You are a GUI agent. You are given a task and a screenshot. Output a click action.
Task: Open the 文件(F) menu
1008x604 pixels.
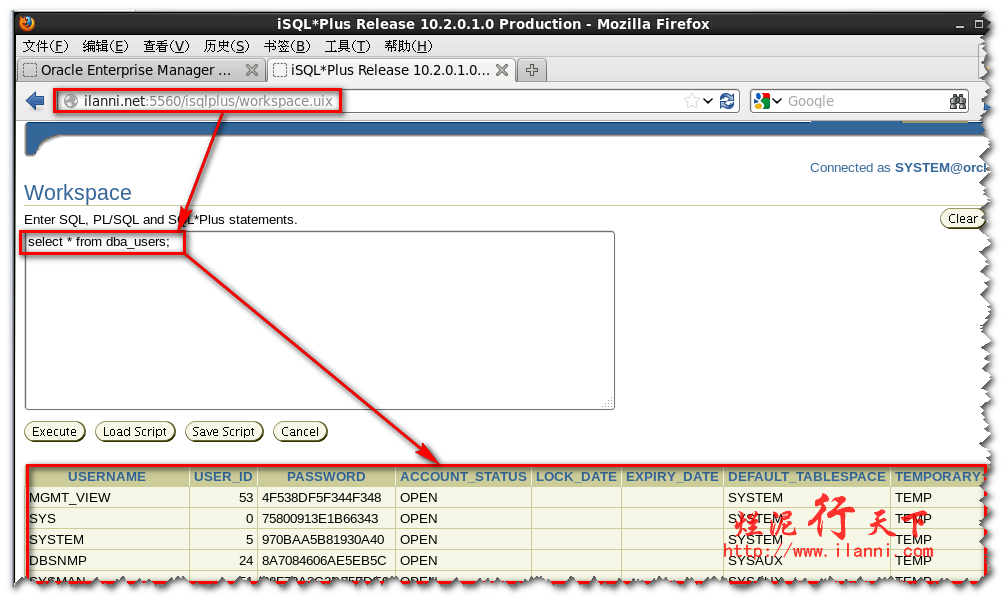[45, 46]
